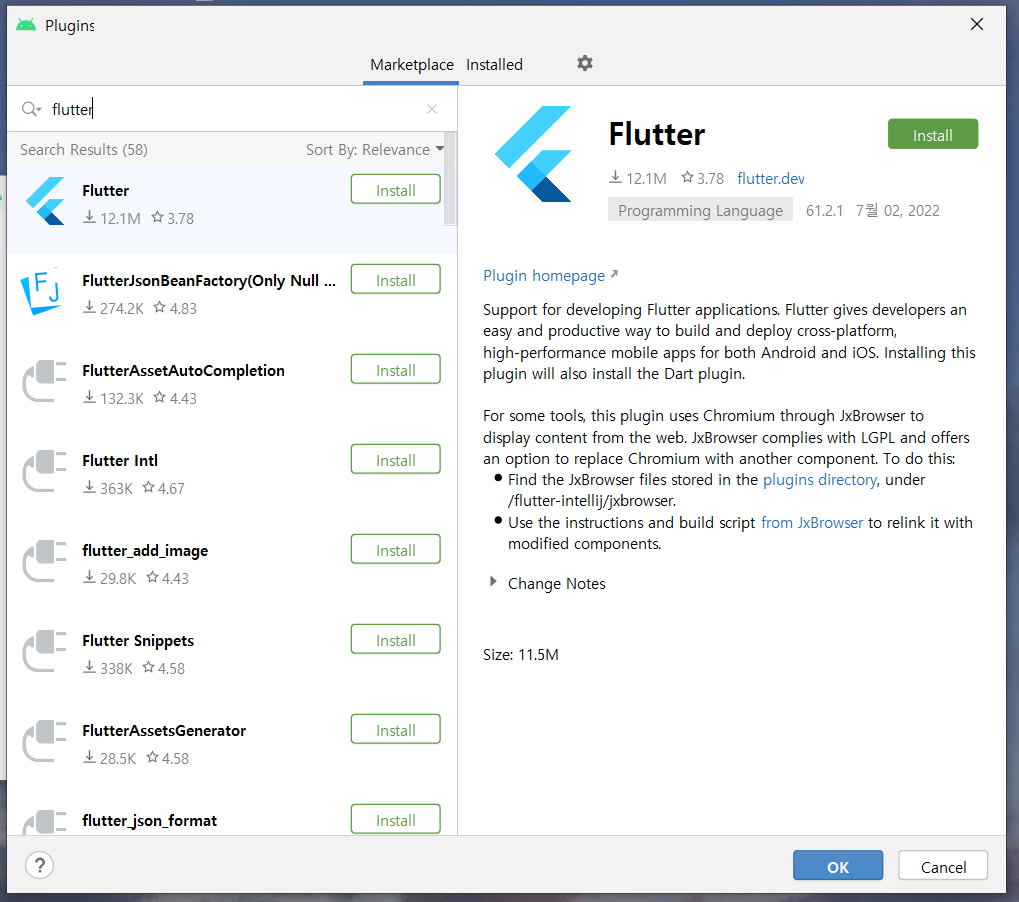
Task: Select the FlutterAssetsGenerator result name
Action: (164, 730)
